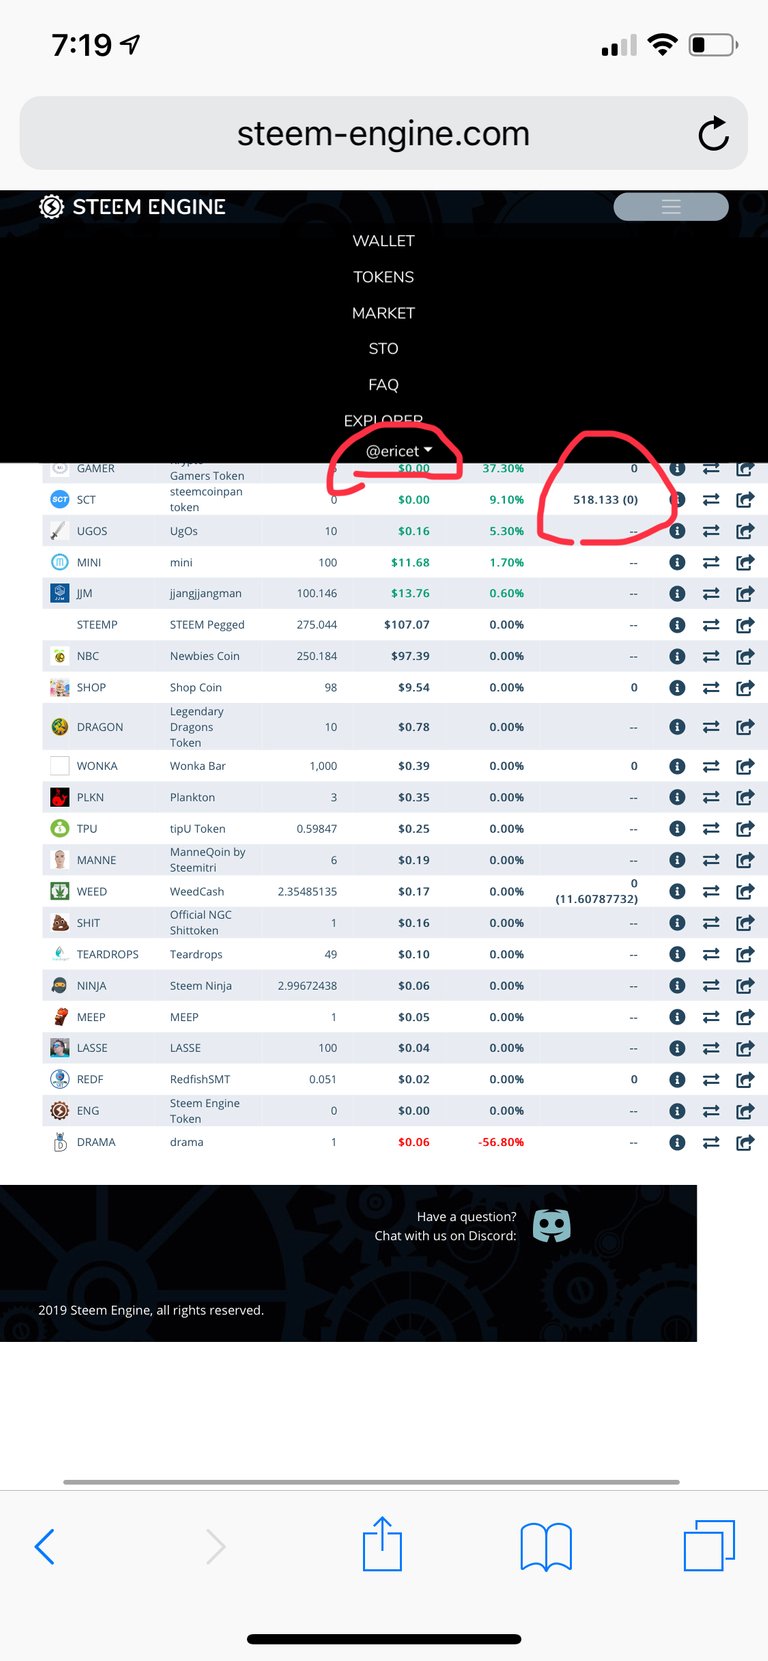The image size is (768, 1661).
Task: Select the TEARDROPS symbol text
Action: pyautogui.click(x=108, y=954)
